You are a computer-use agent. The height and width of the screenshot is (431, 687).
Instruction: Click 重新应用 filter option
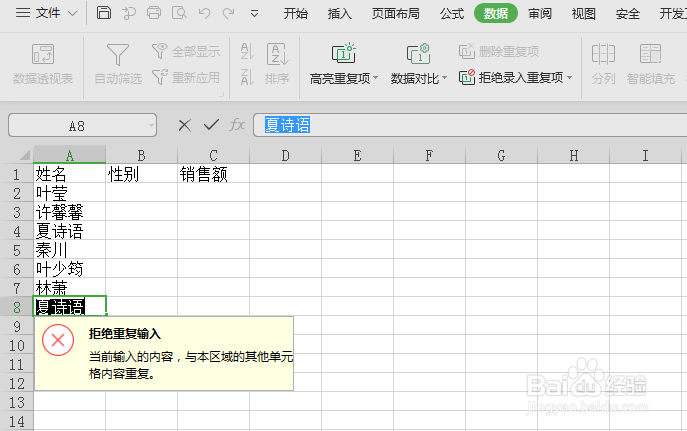[186, 78]
